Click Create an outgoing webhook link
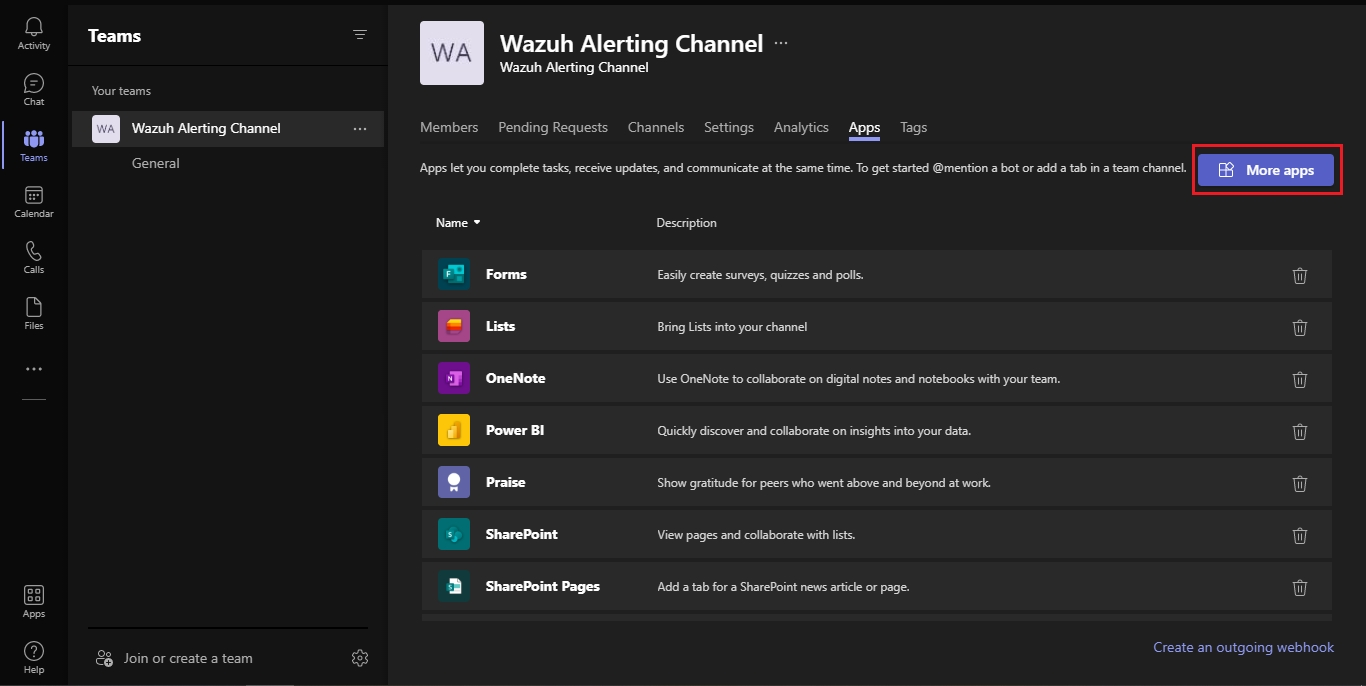Image resolution: width=1366 pixels, height=686 pixels. pyautogui.click(x=1243, y=647)
